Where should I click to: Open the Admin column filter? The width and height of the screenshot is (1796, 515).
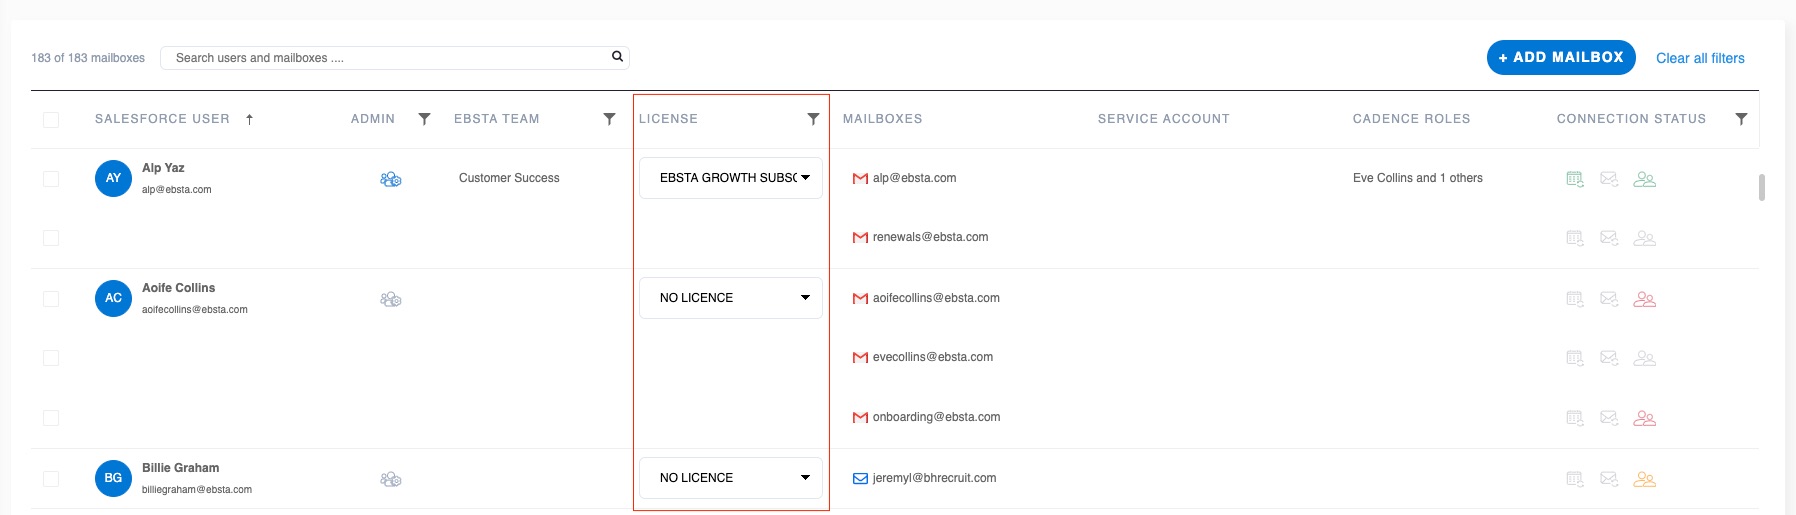424,119
